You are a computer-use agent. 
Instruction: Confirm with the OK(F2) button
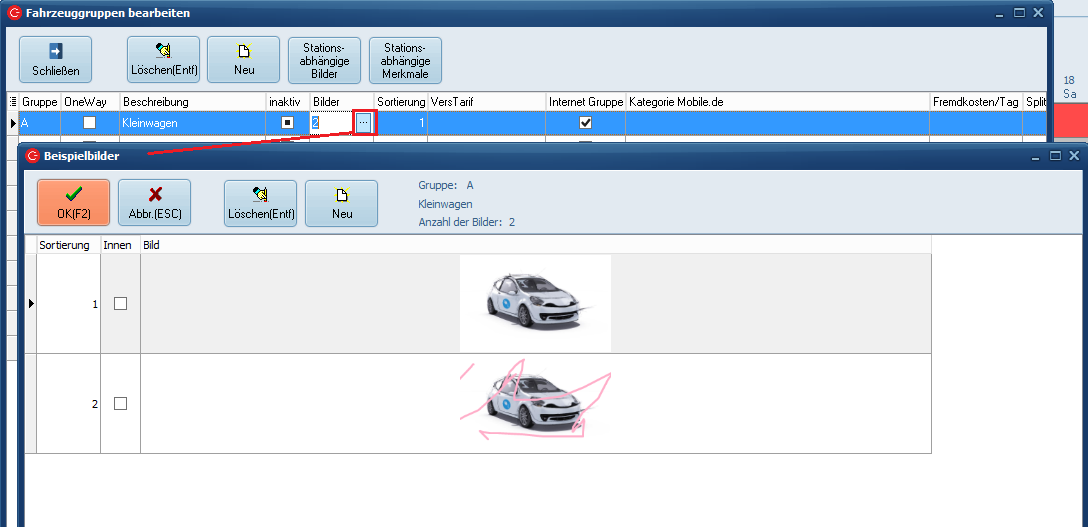73,203
